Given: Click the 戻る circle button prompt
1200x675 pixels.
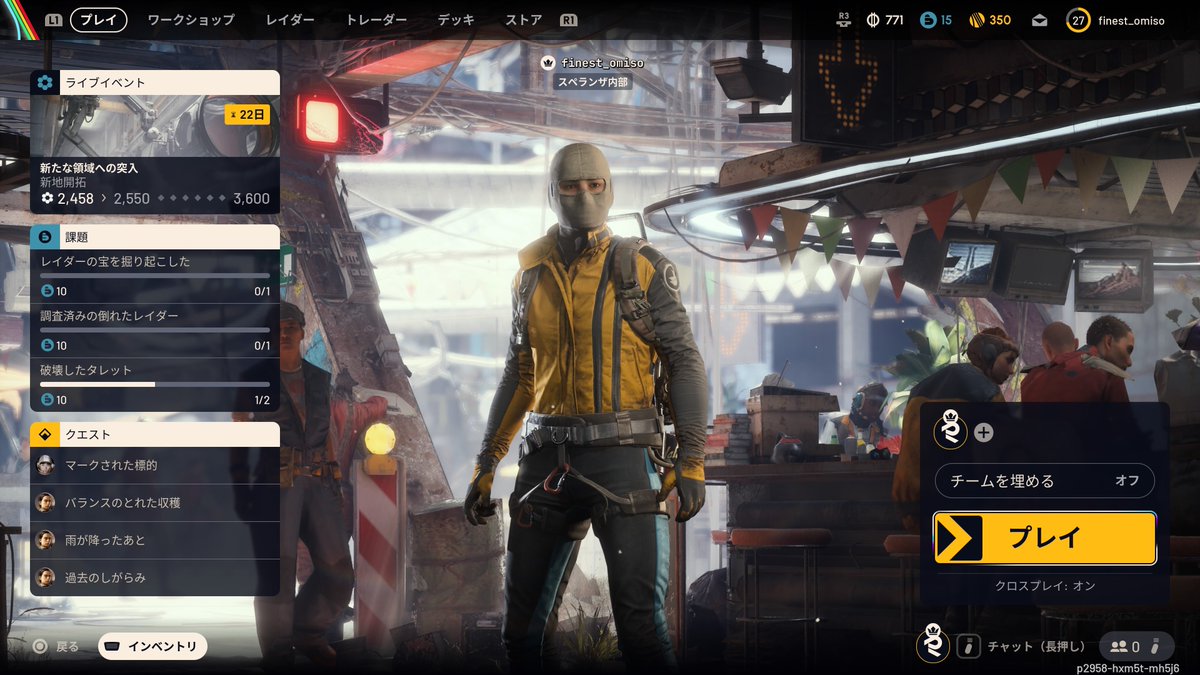Looking at the screenshot, I should [x=40, y=646].
